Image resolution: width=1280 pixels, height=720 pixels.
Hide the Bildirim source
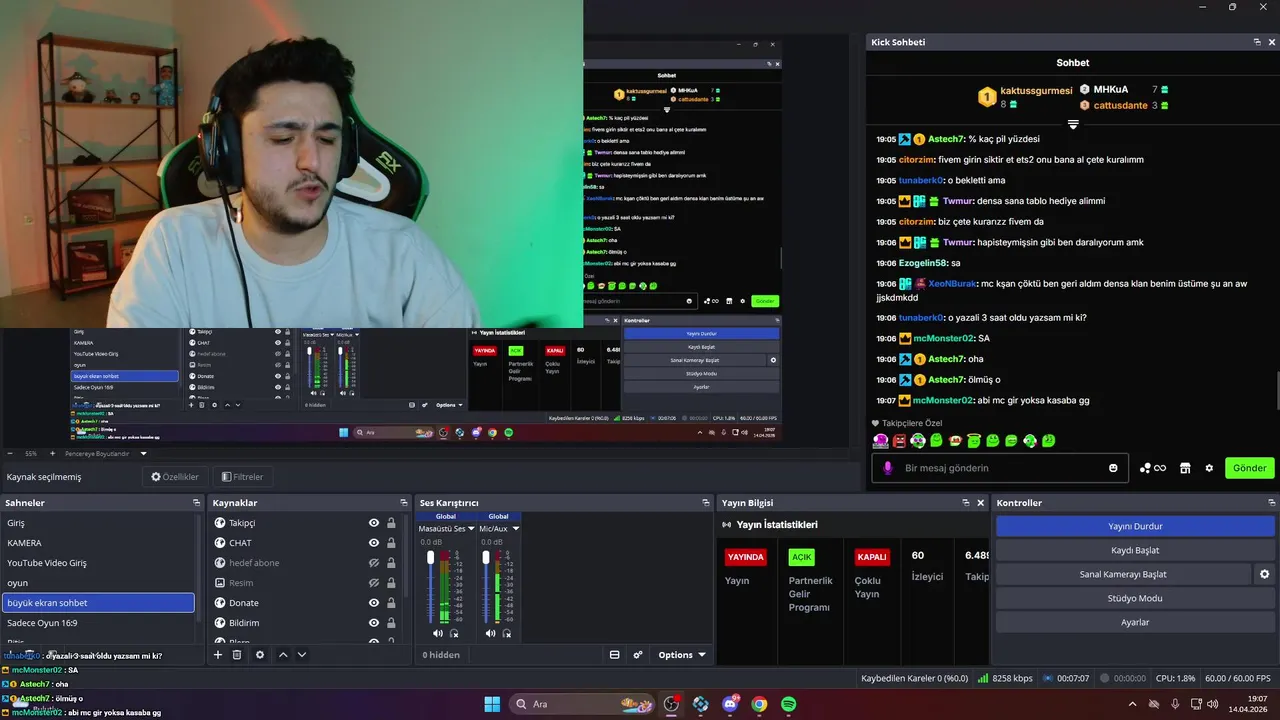[374, 623]
